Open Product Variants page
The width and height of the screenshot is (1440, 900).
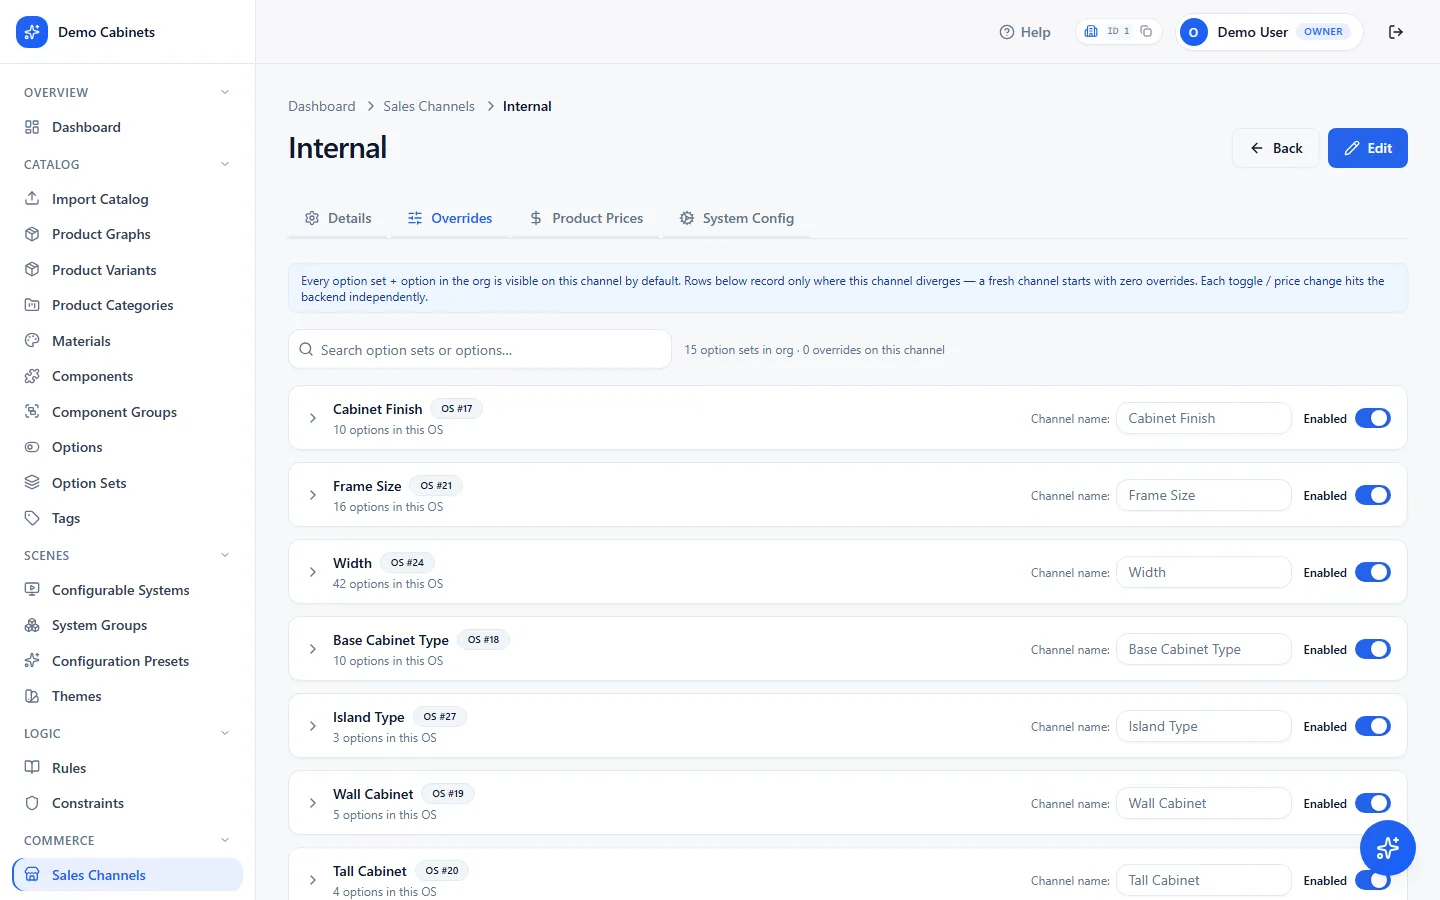click(x=128, y=270)
